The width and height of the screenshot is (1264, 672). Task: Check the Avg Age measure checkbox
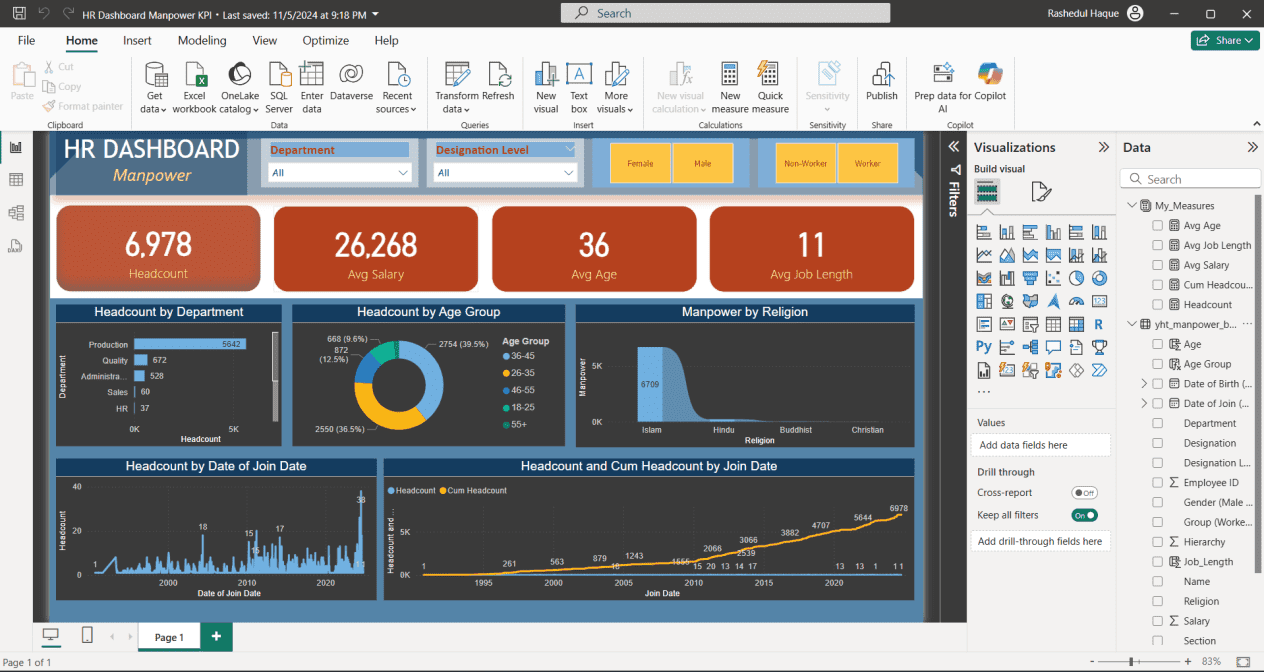(1158, 226)
